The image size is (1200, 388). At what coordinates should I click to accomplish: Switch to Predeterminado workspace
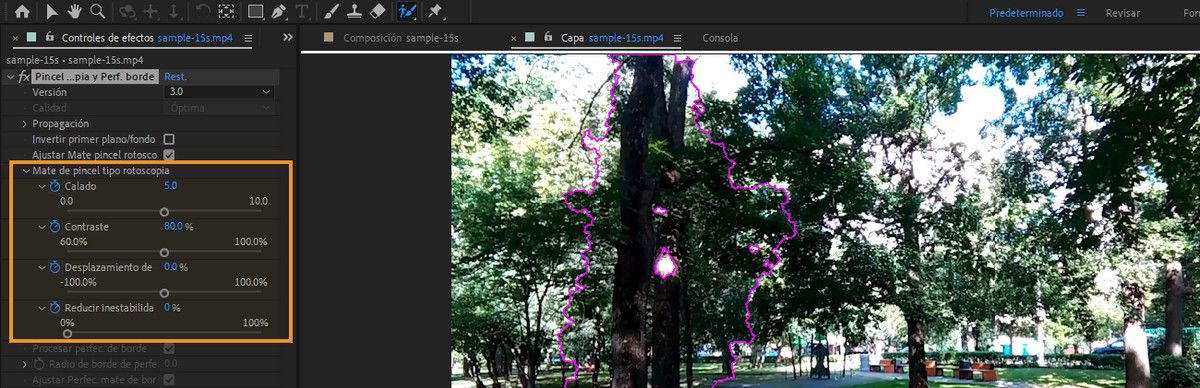pyautogui.click(x=1027, y=13)
